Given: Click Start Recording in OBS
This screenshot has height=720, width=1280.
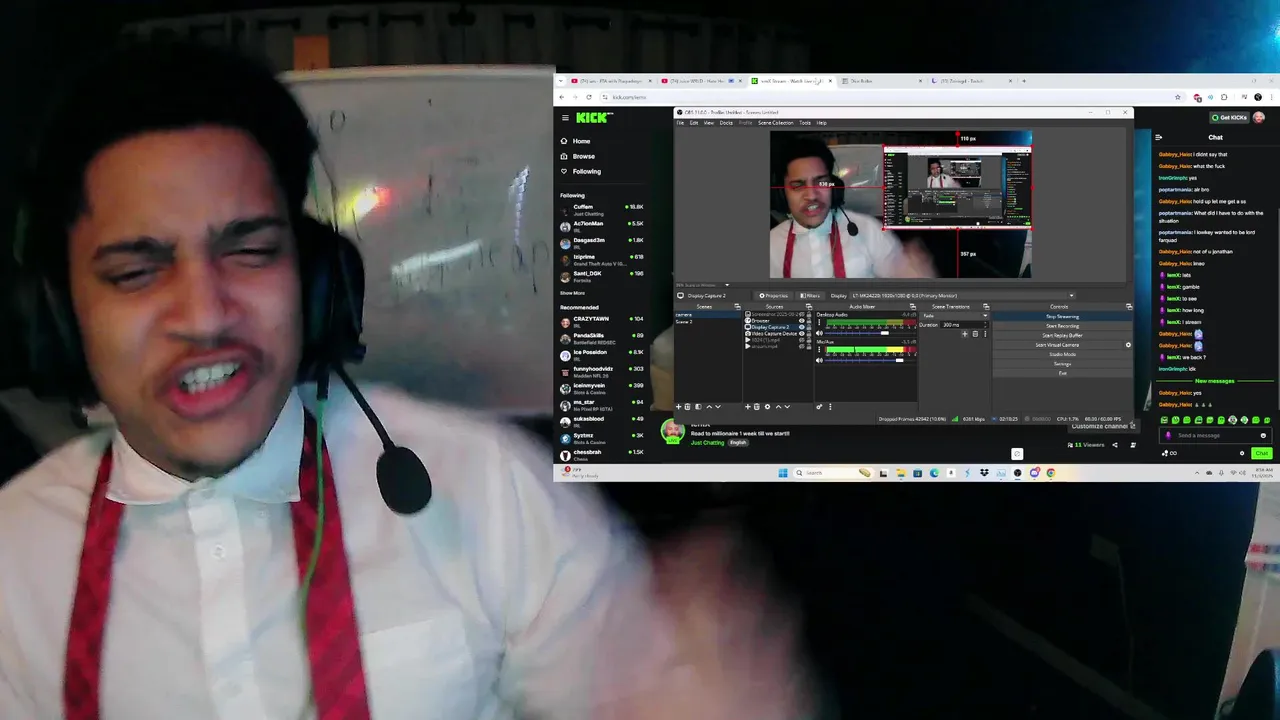Looking at the screenshot, I should pyautogui.click(x=1062, y=326).
